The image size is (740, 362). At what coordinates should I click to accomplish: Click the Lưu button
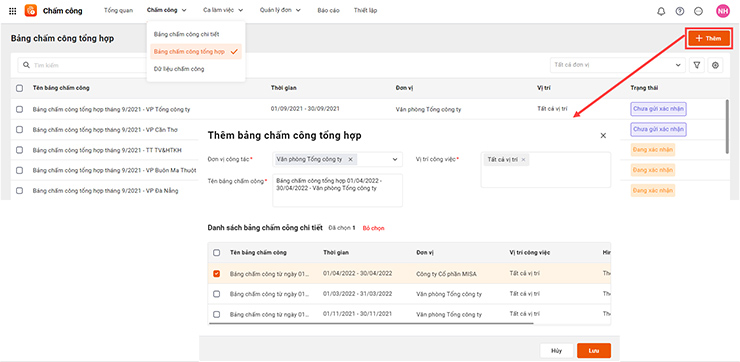594,351
